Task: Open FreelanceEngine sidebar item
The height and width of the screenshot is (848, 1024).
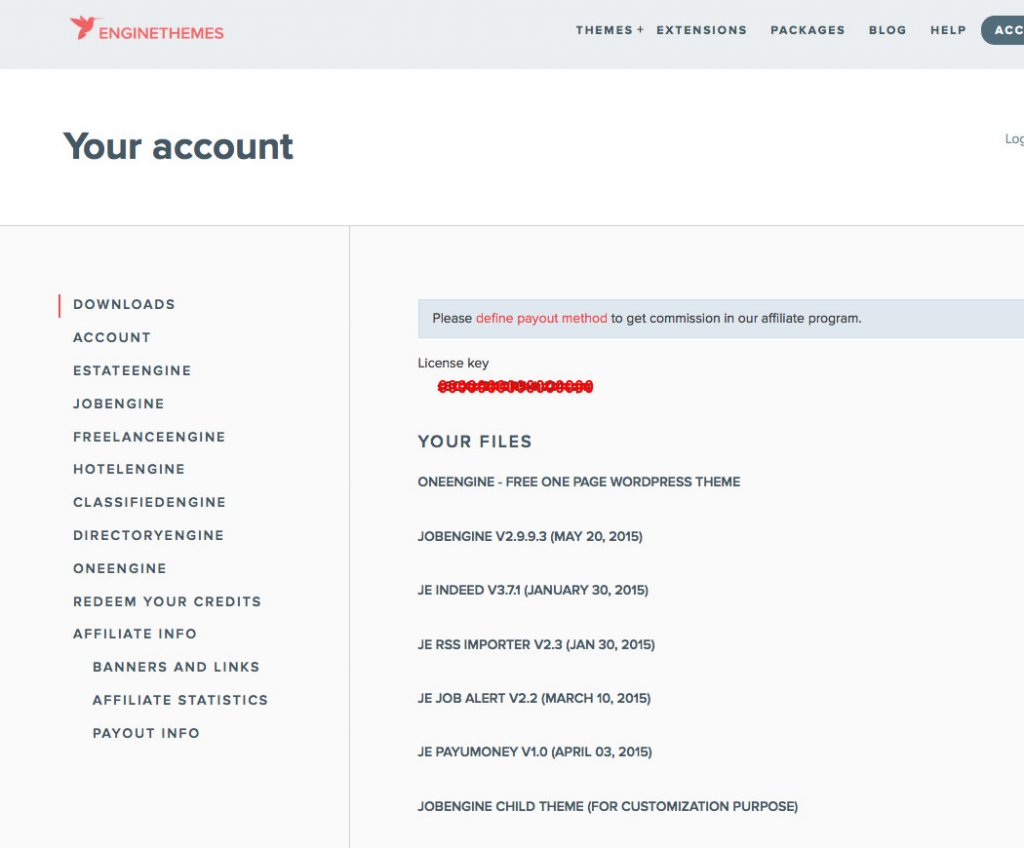Action: 149,436
